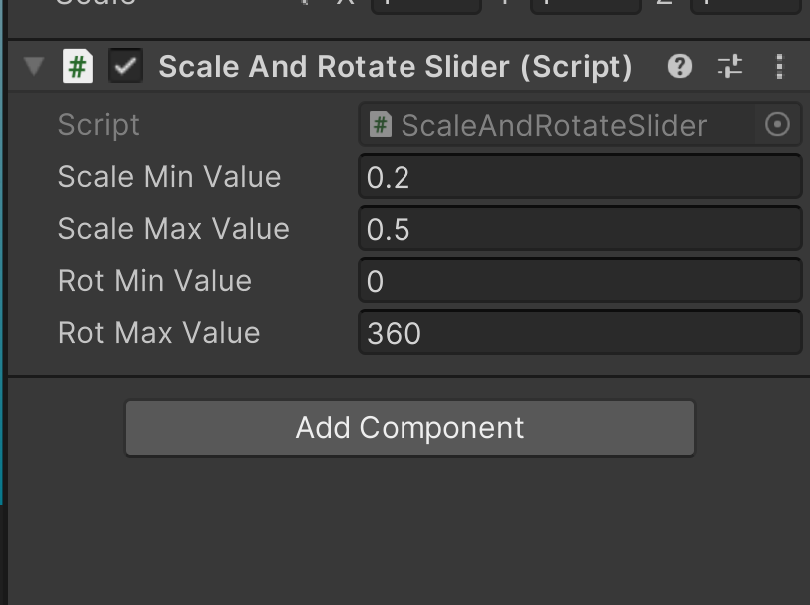Viewport: 810px width, 605px height.
Task: Click the grayed-out Script property label
Action: [x=99, y=125]
